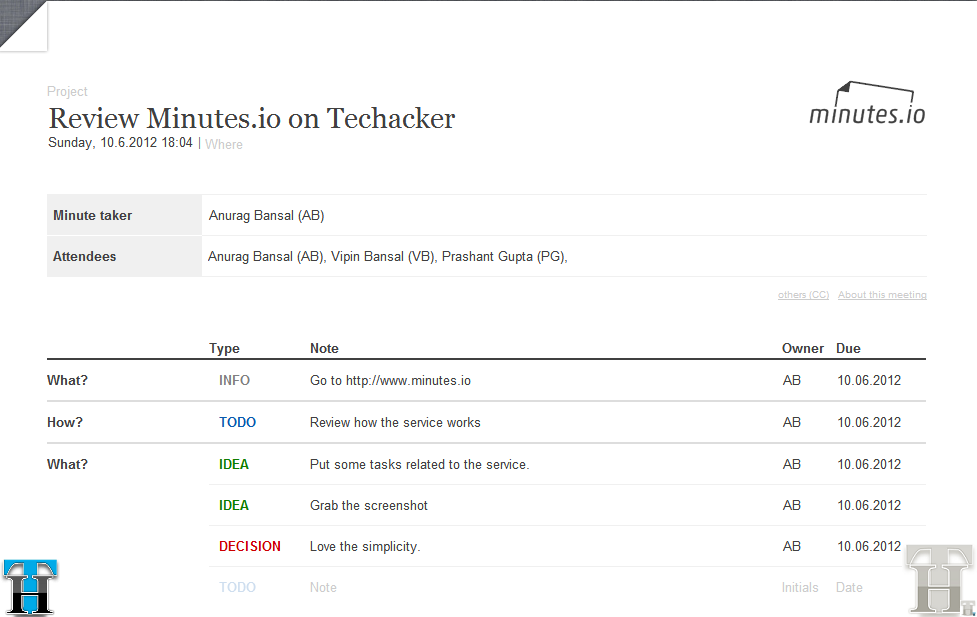Change the TODO type on Review row
The width and height of the screenshot is (977, 617).
[237, 423]
